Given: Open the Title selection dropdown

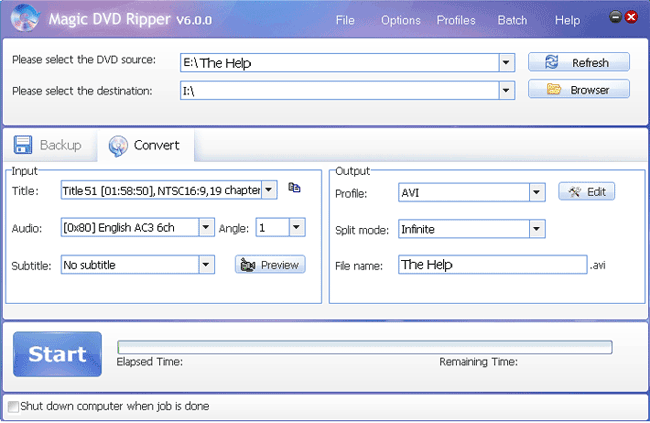Looking at the screenshot, I should tap(269, 190).
